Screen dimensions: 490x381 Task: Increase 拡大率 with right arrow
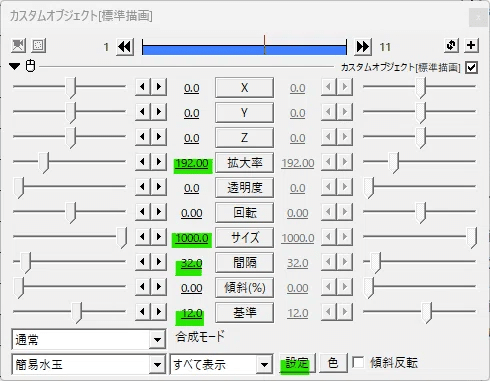pyautogui.click(x=159, y=162)
